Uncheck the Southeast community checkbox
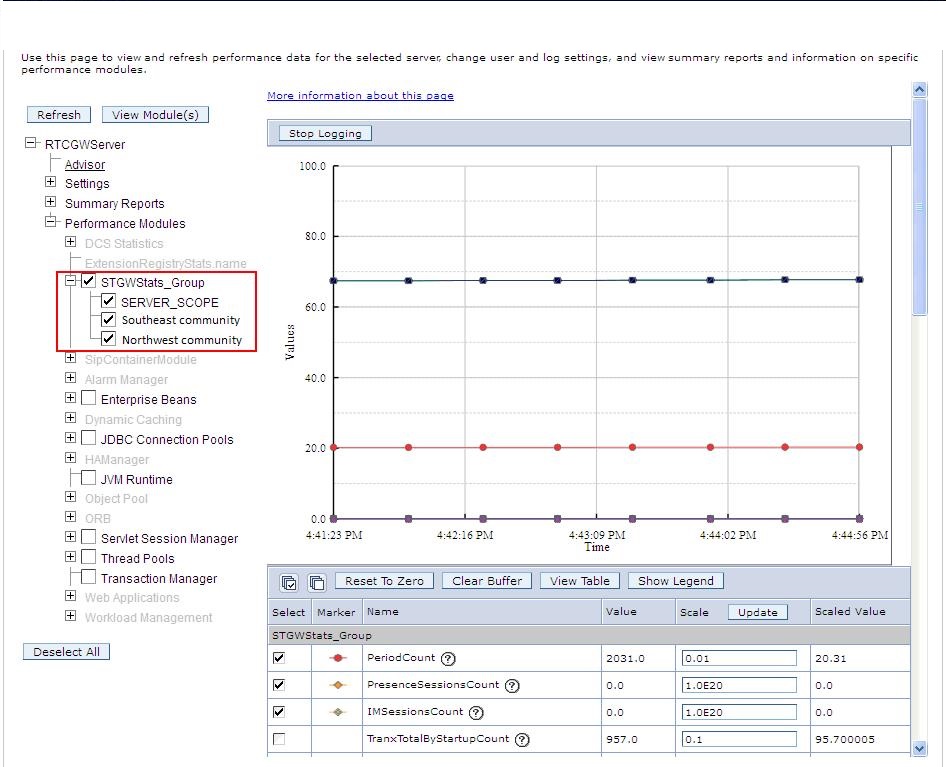946x767 pixels. coord(108,320)
